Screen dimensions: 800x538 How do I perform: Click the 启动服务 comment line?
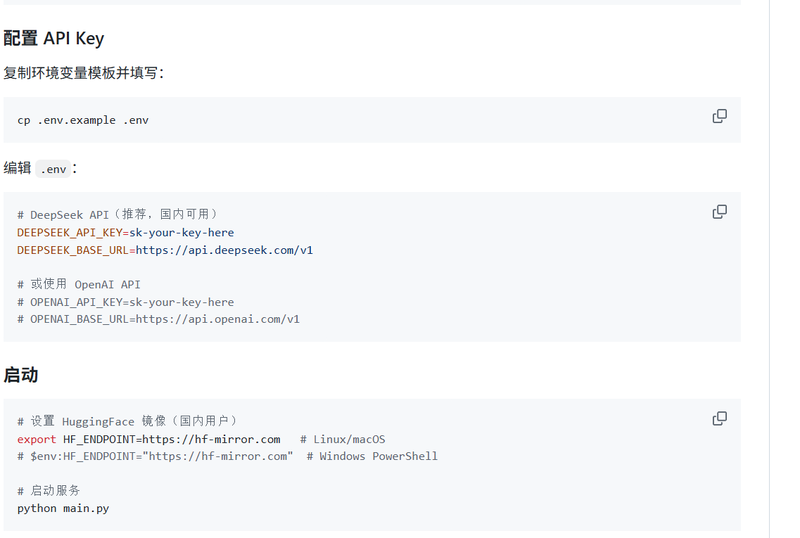coord(48,491)
